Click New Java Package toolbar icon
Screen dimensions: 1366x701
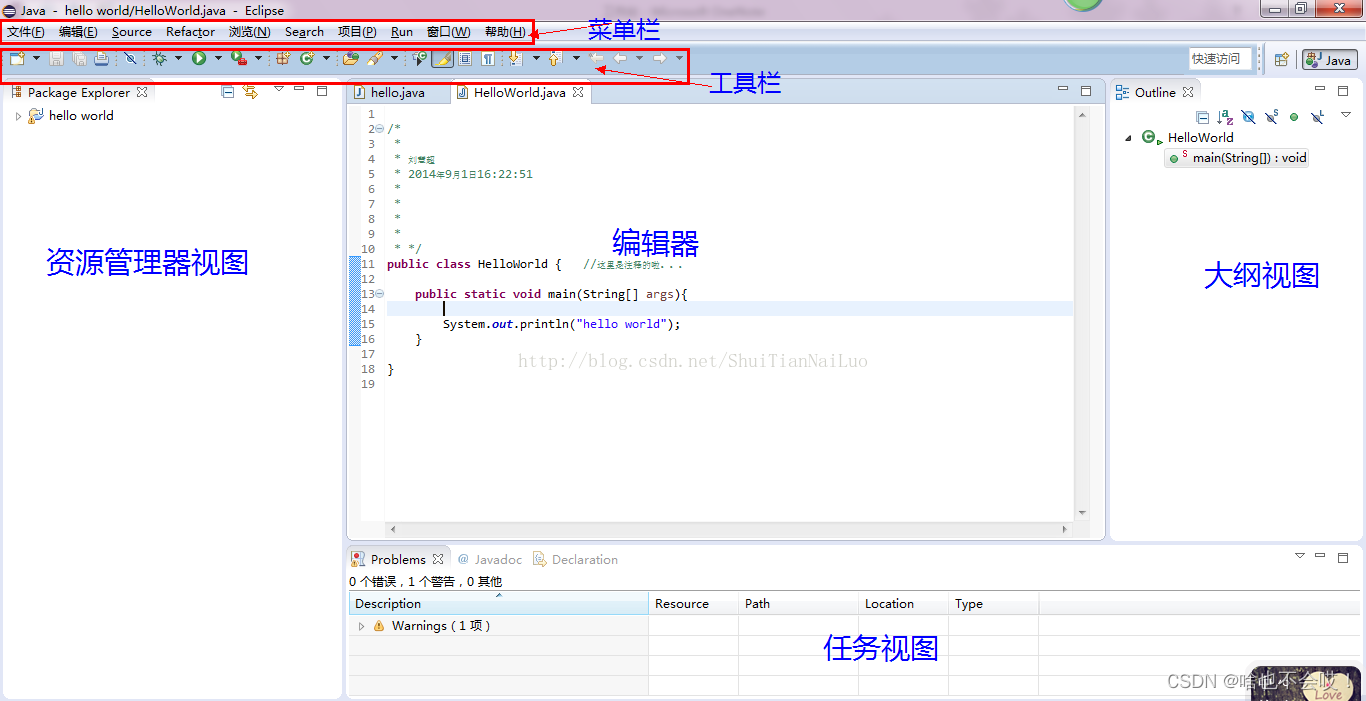tap(283, 59)
